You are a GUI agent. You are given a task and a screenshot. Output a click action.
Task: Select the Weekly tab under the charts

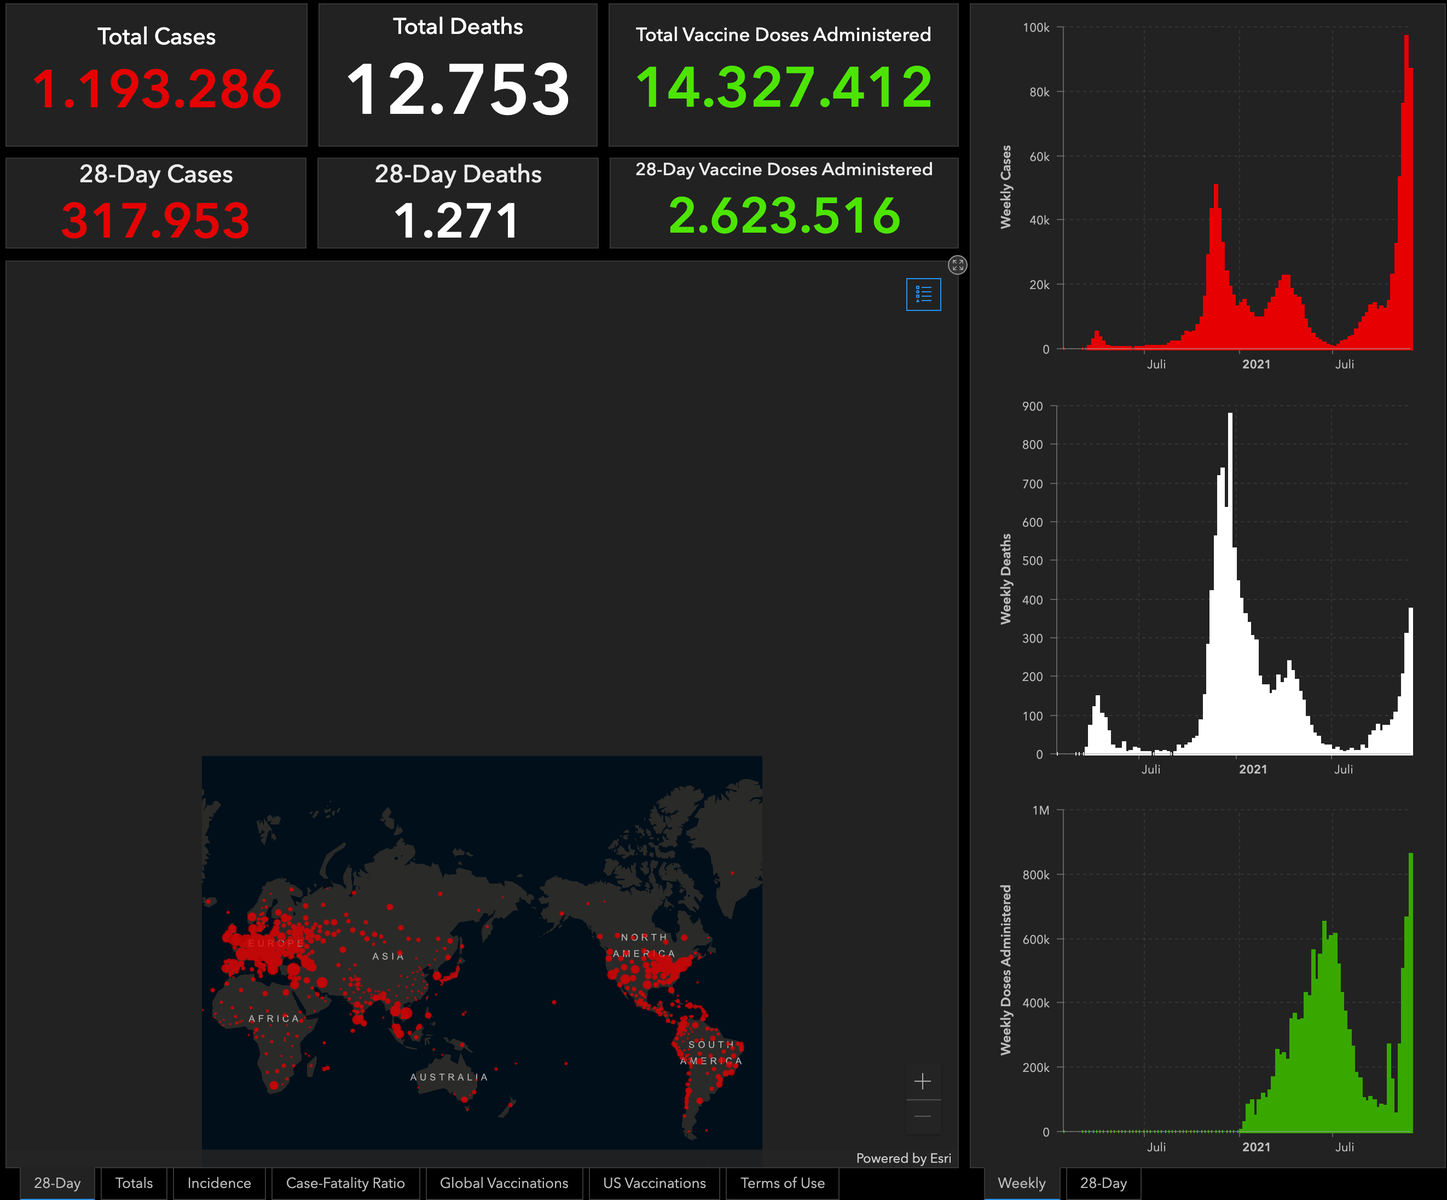[1021, 1183]
